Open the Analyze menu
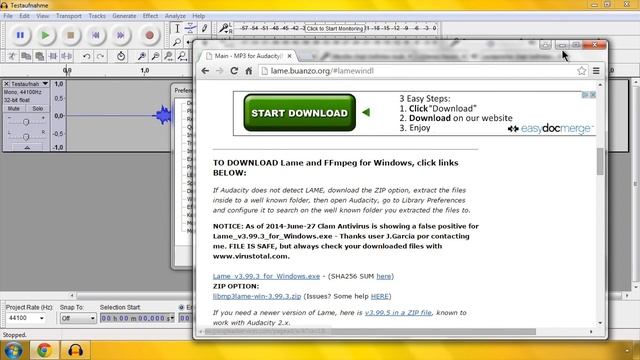This screenshot has height=360, width=640. coord(175,16)
